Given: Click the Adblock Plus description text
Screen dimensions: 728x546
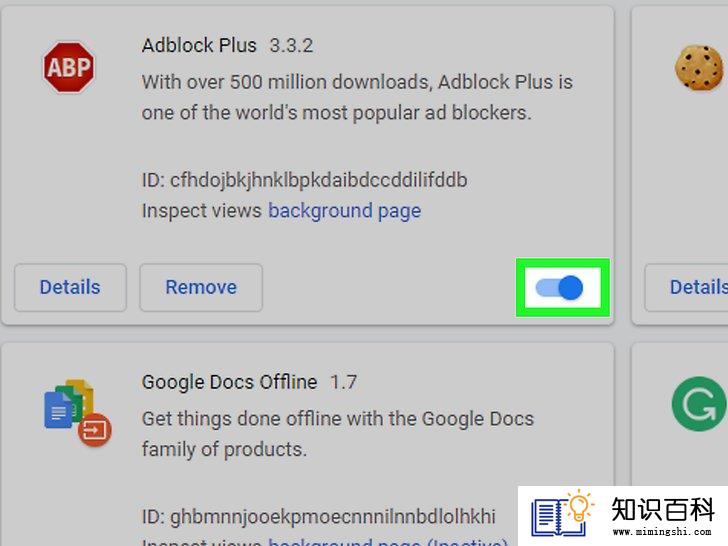Looking at the screenshot, I should pos(358,98).
